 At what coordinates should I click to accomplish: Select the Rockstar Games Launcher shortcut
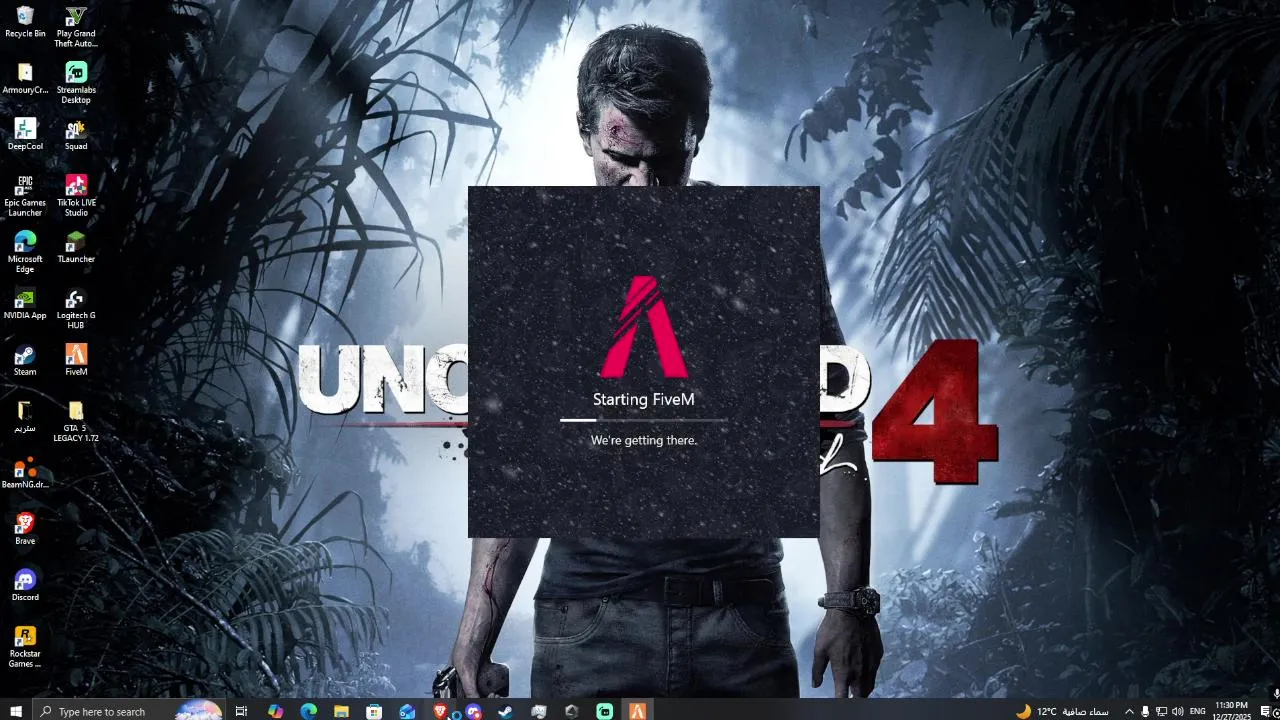(25, 647)
